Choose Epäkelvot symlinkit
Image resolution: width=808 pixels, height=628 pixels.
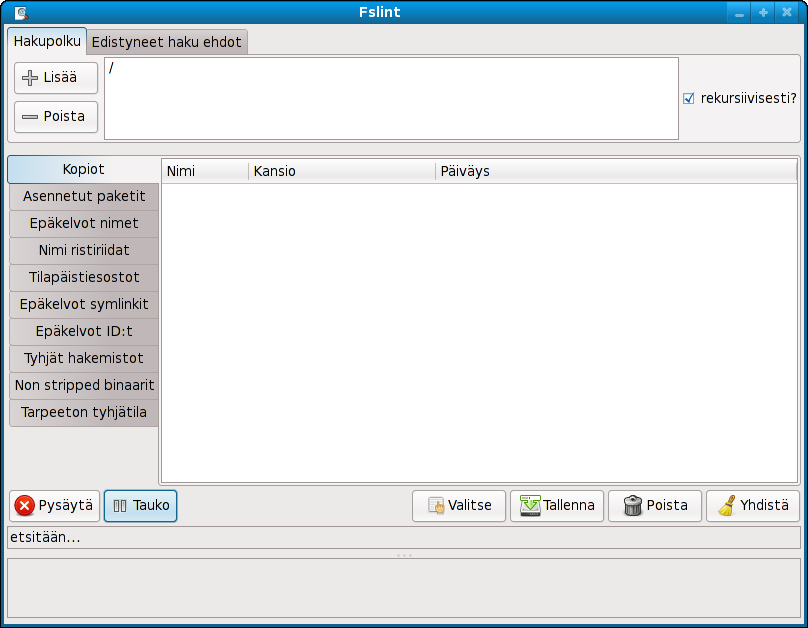click(84, 304)
